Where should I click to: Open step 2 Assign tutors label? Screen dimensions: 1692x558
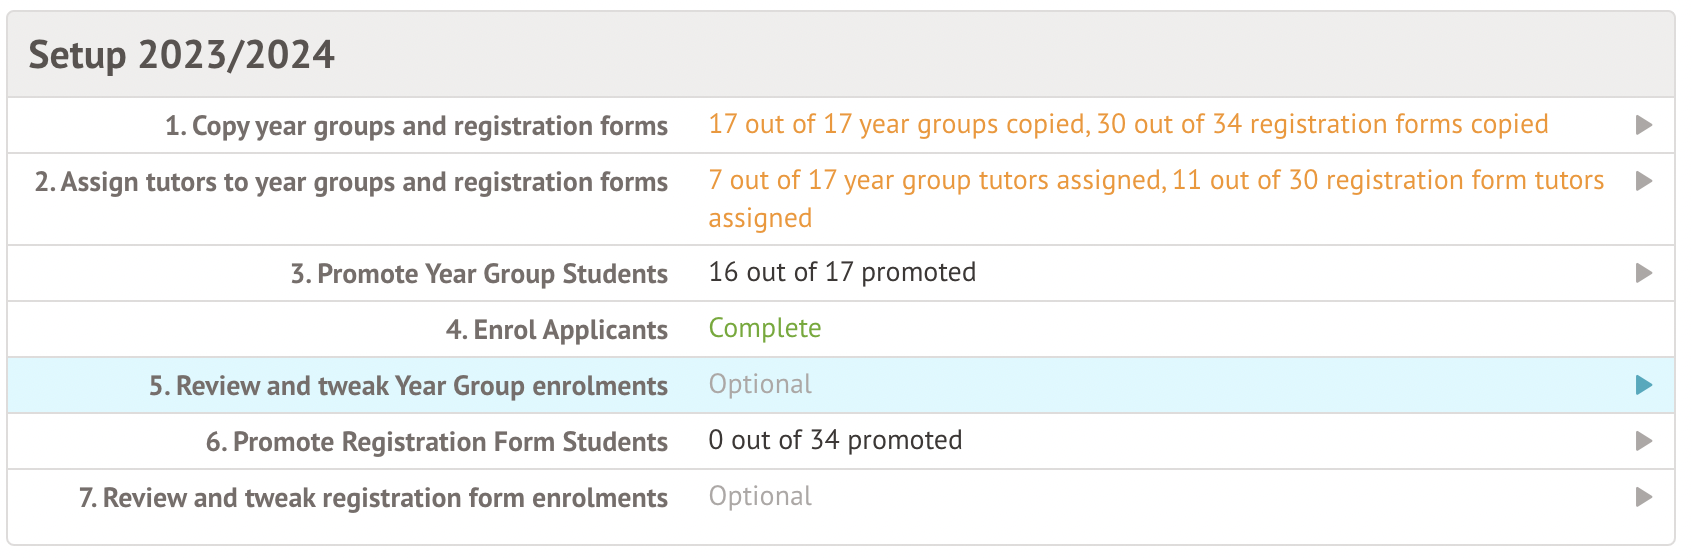[351, 182]
